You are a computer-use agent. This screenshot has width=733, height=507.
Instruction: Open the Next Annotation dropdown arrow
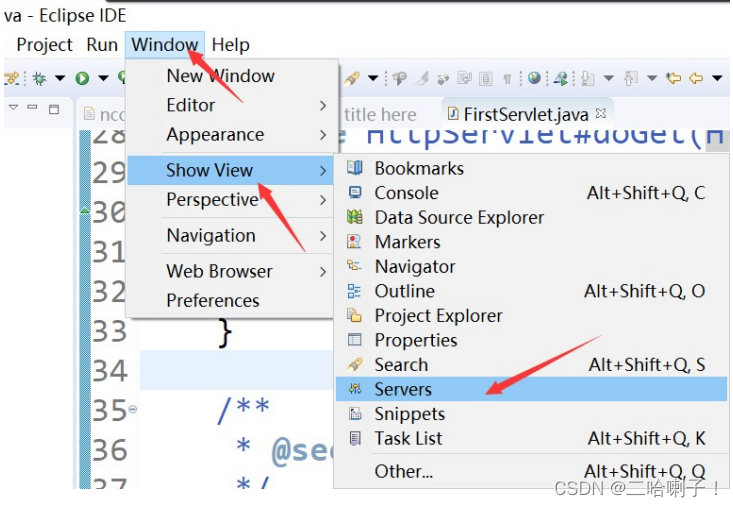coord(608,78)
